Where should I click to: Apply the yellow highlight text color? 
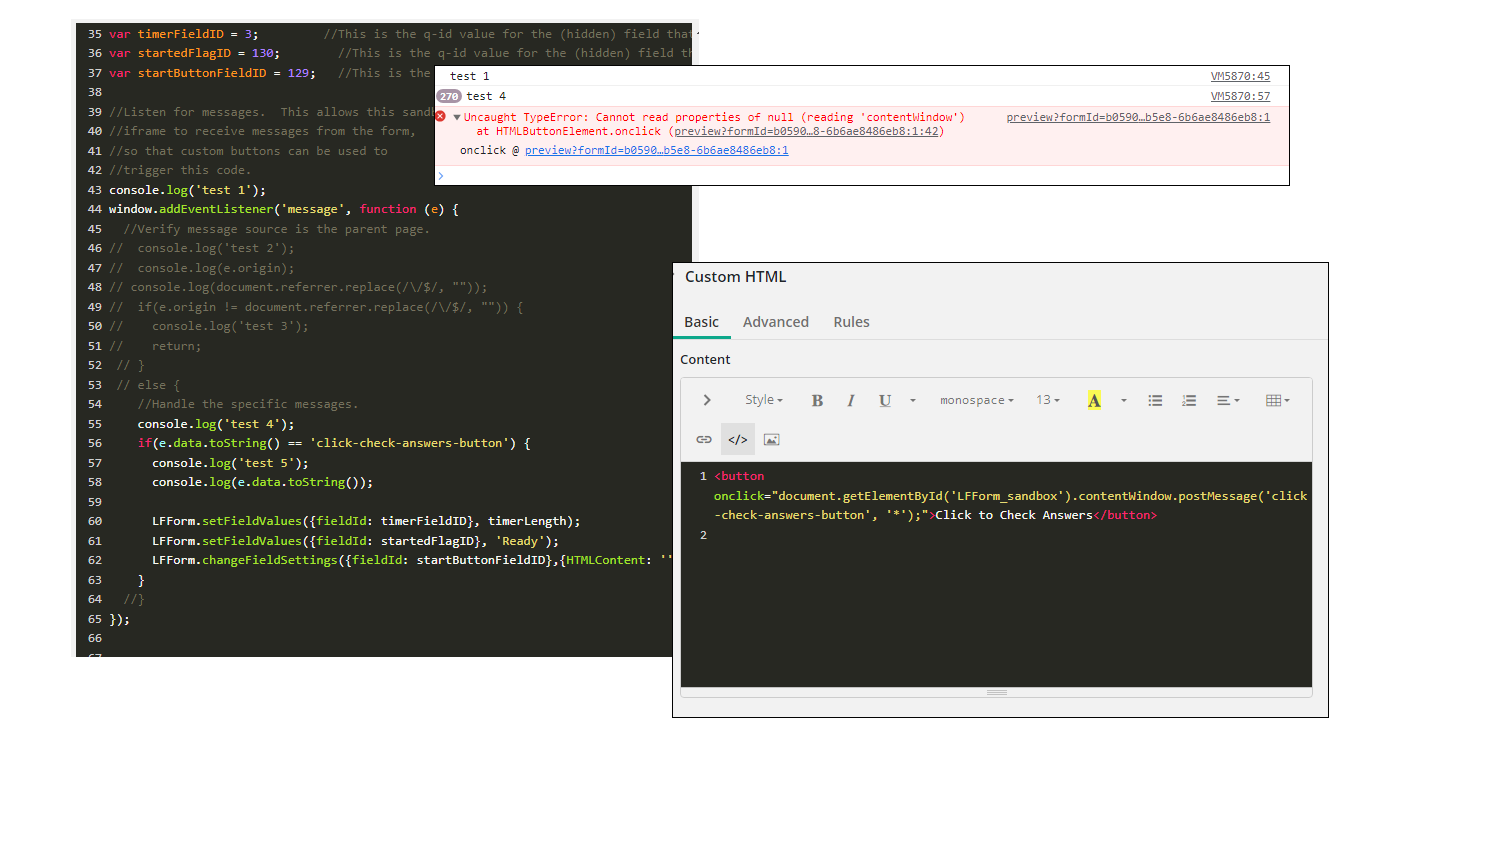[1094, 400]
